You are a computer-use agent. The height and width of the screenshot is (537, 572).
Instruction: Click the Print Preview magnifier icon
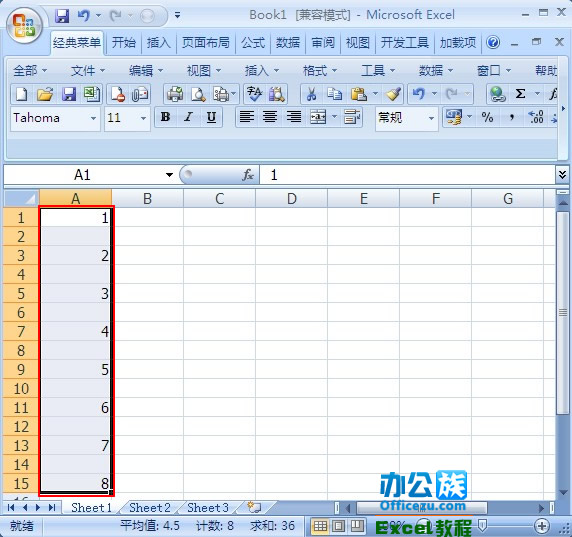coord(198,94)
